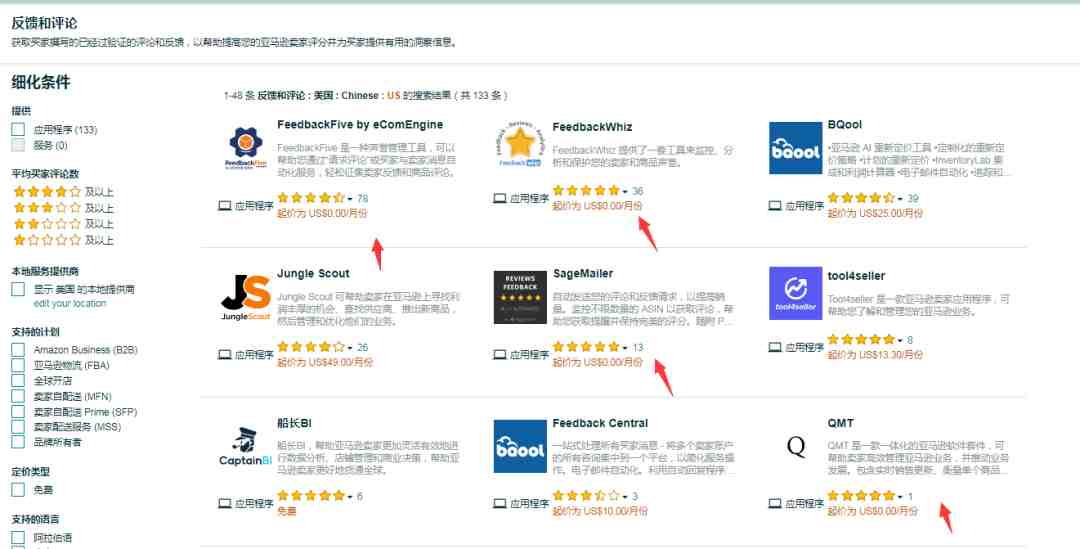This screenshot has width=1080, height=549.
Task: Check 卖家配送服务 (MSS) filter
Action: click(19, 426)
